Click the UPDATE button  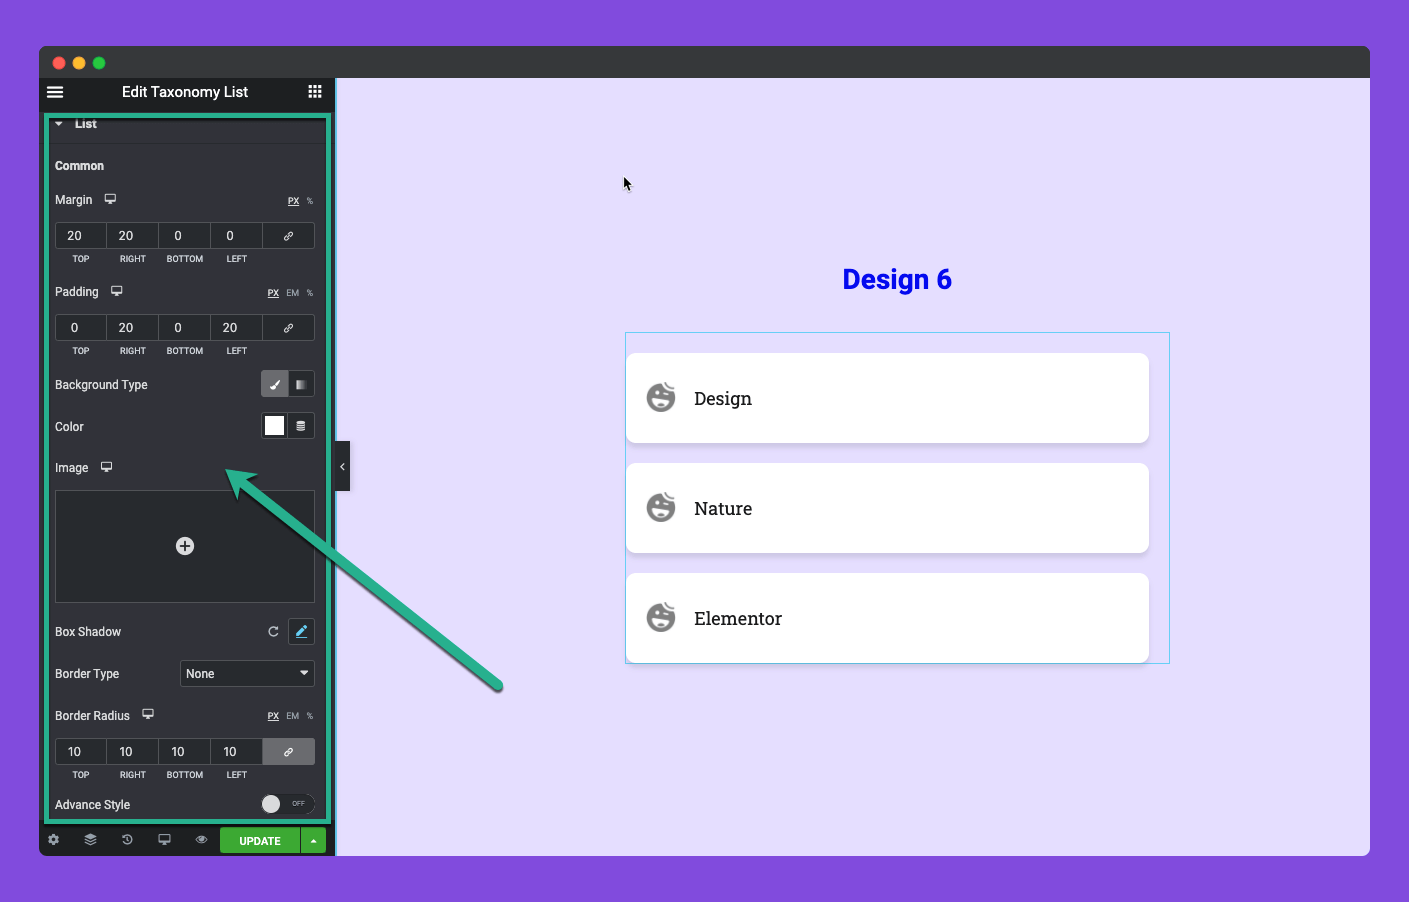pos(260,841)
